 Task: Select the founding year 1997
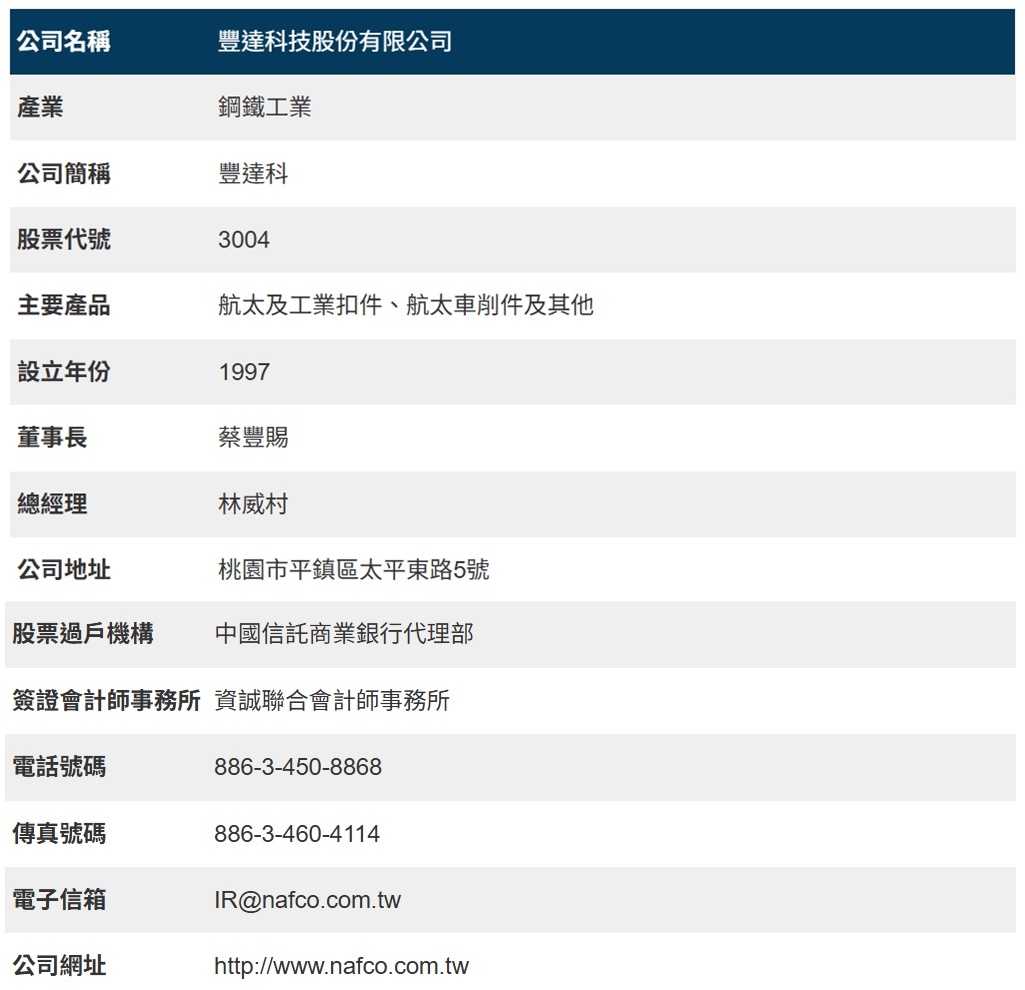pyautogui.click(x=244, y=372)
